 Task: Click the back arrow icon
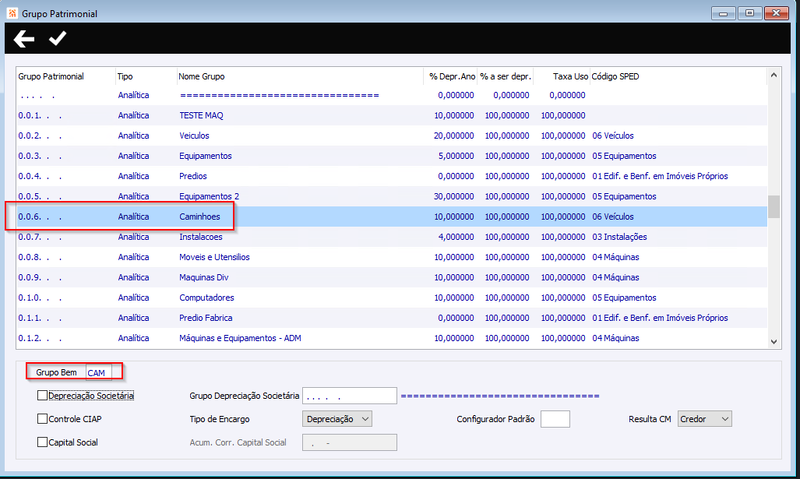pyautogui.click(x=24, y=39)
